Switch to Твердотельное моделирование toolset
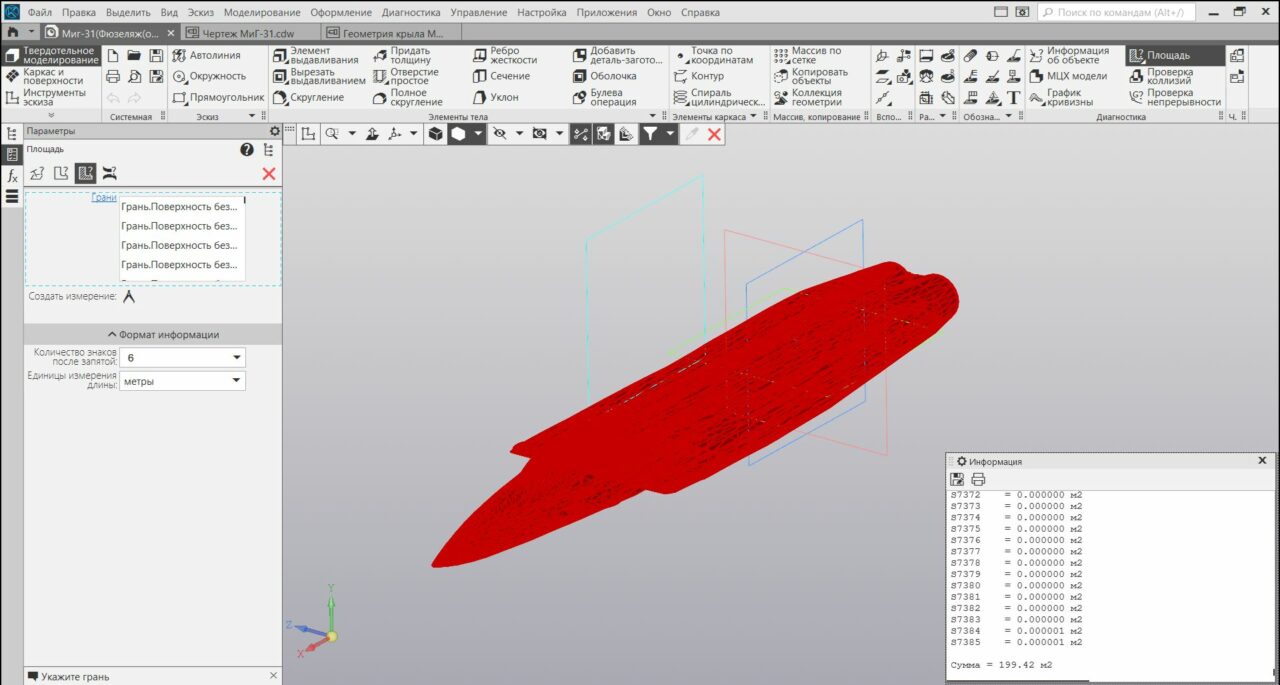Image resolution: width=1280 pixels, height=685 pixels. click(52, 55)
